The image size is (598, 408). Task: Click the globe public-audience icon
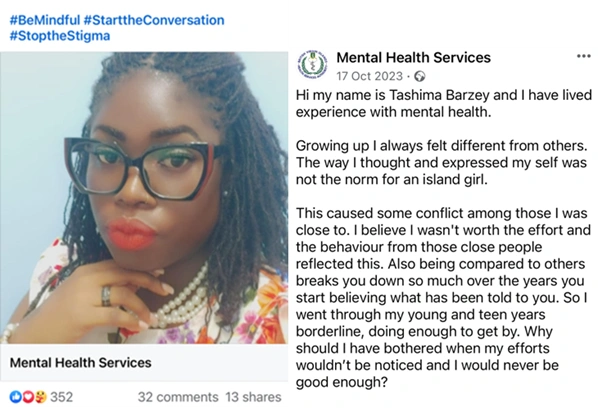[420, 76]
